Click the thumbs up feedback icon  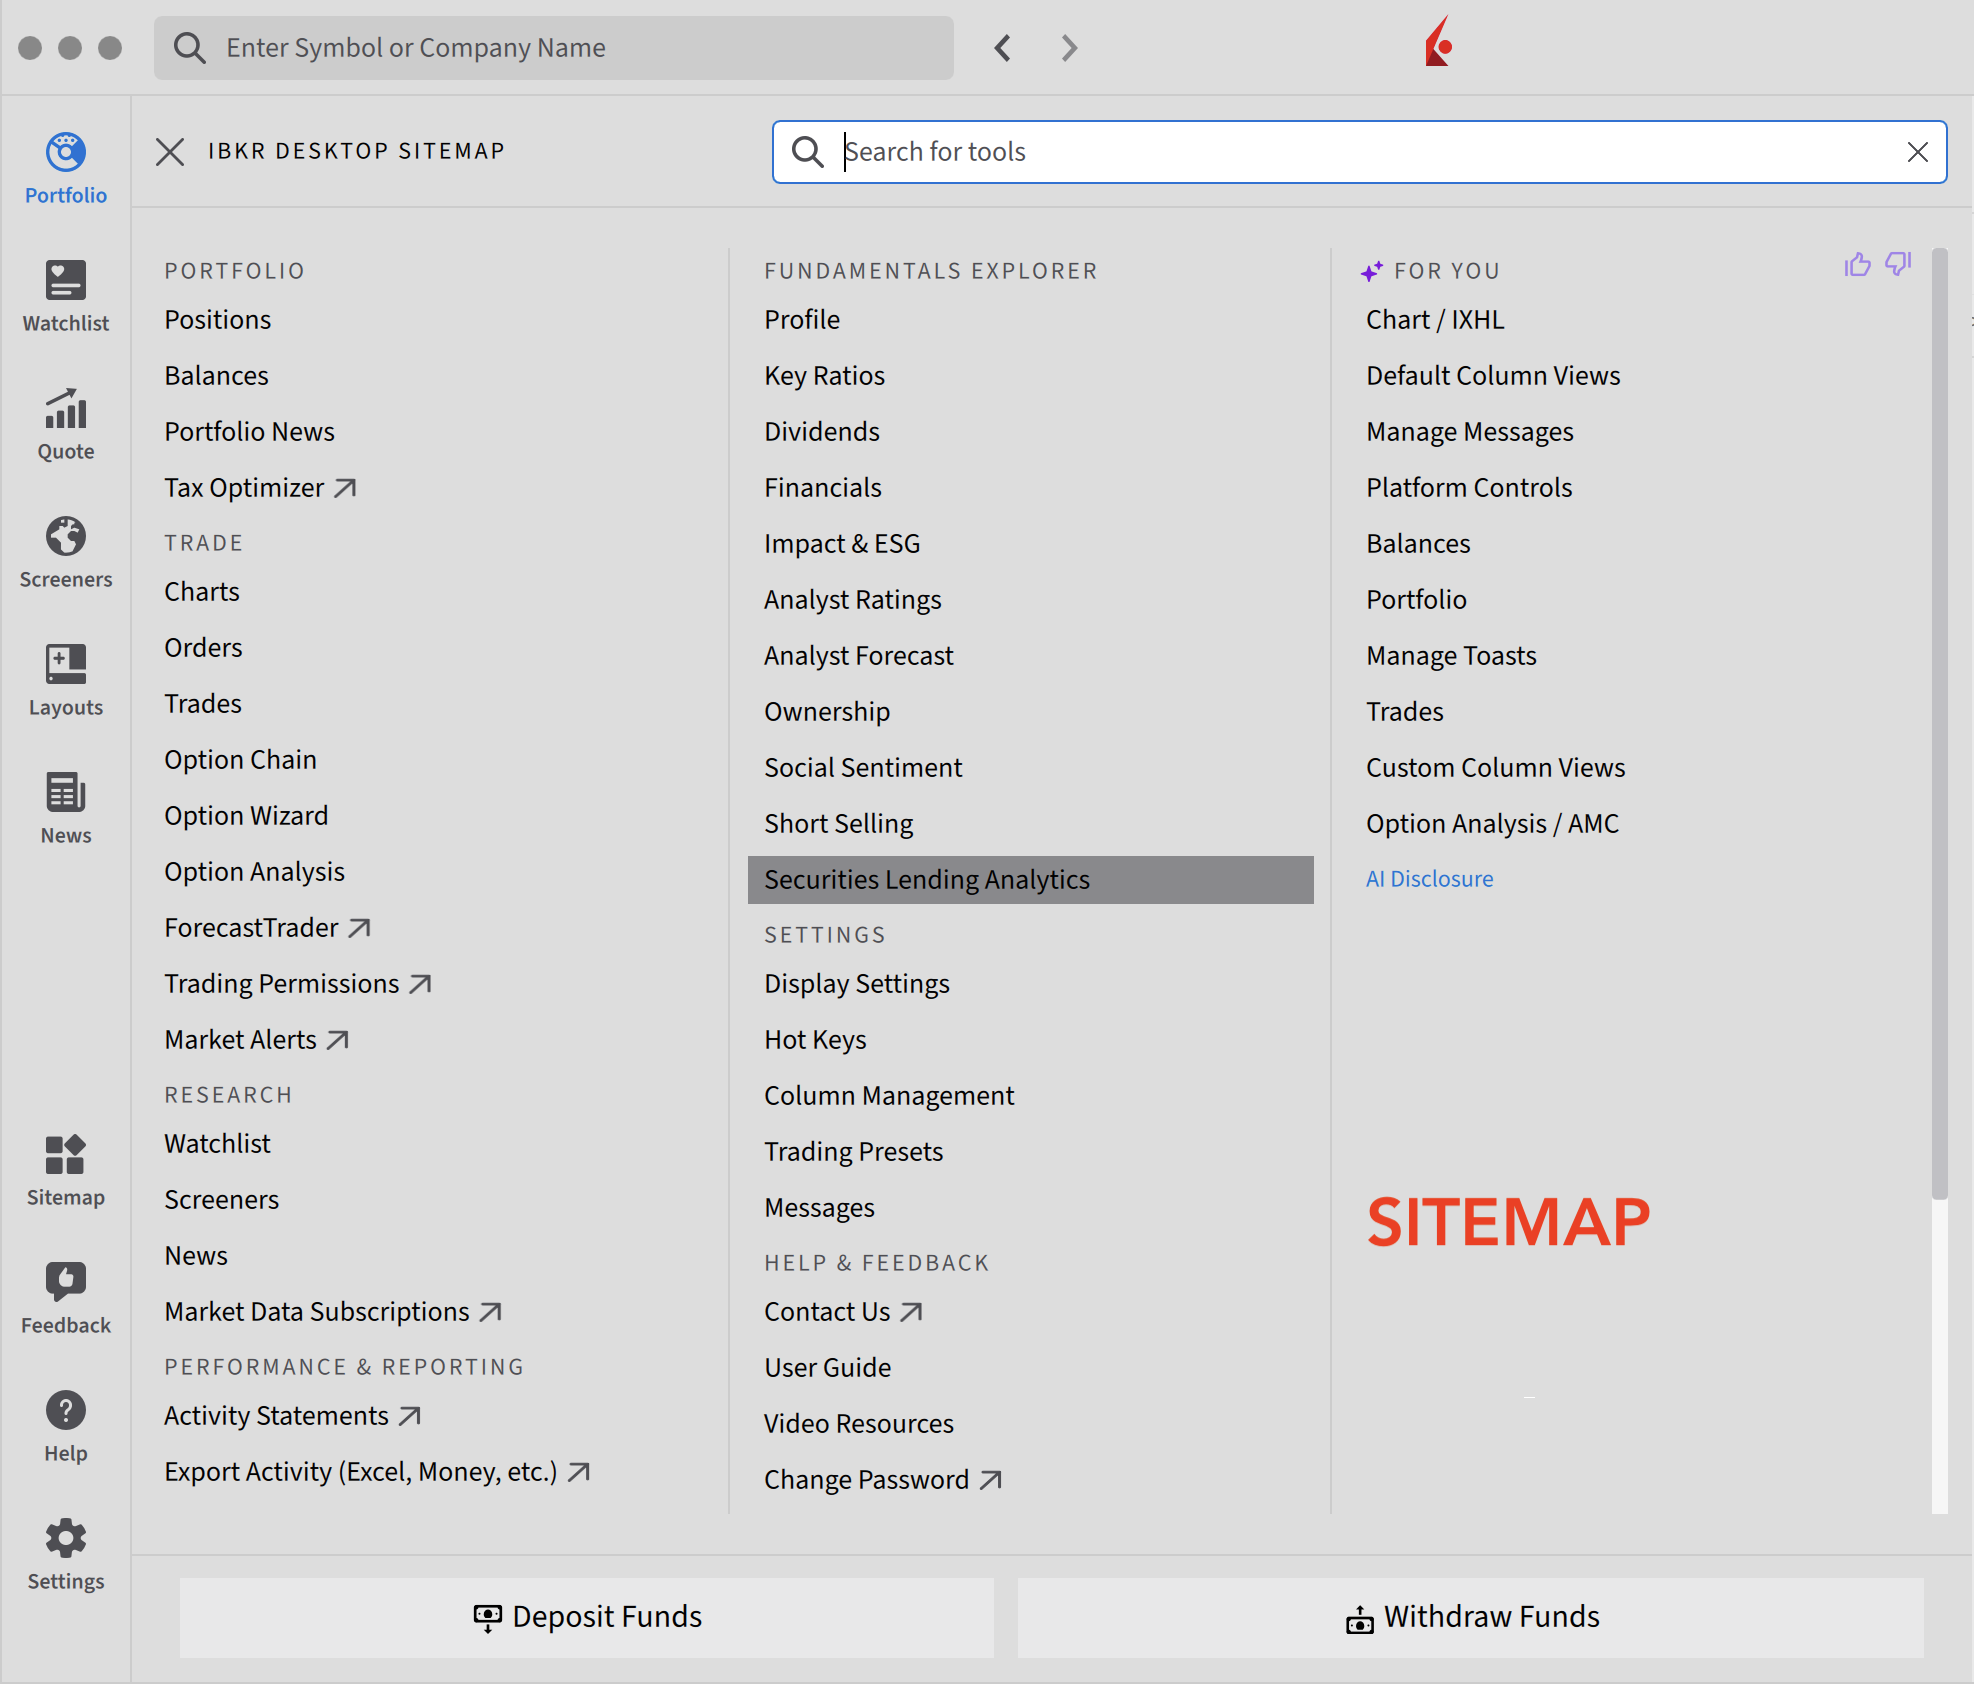1858,264
